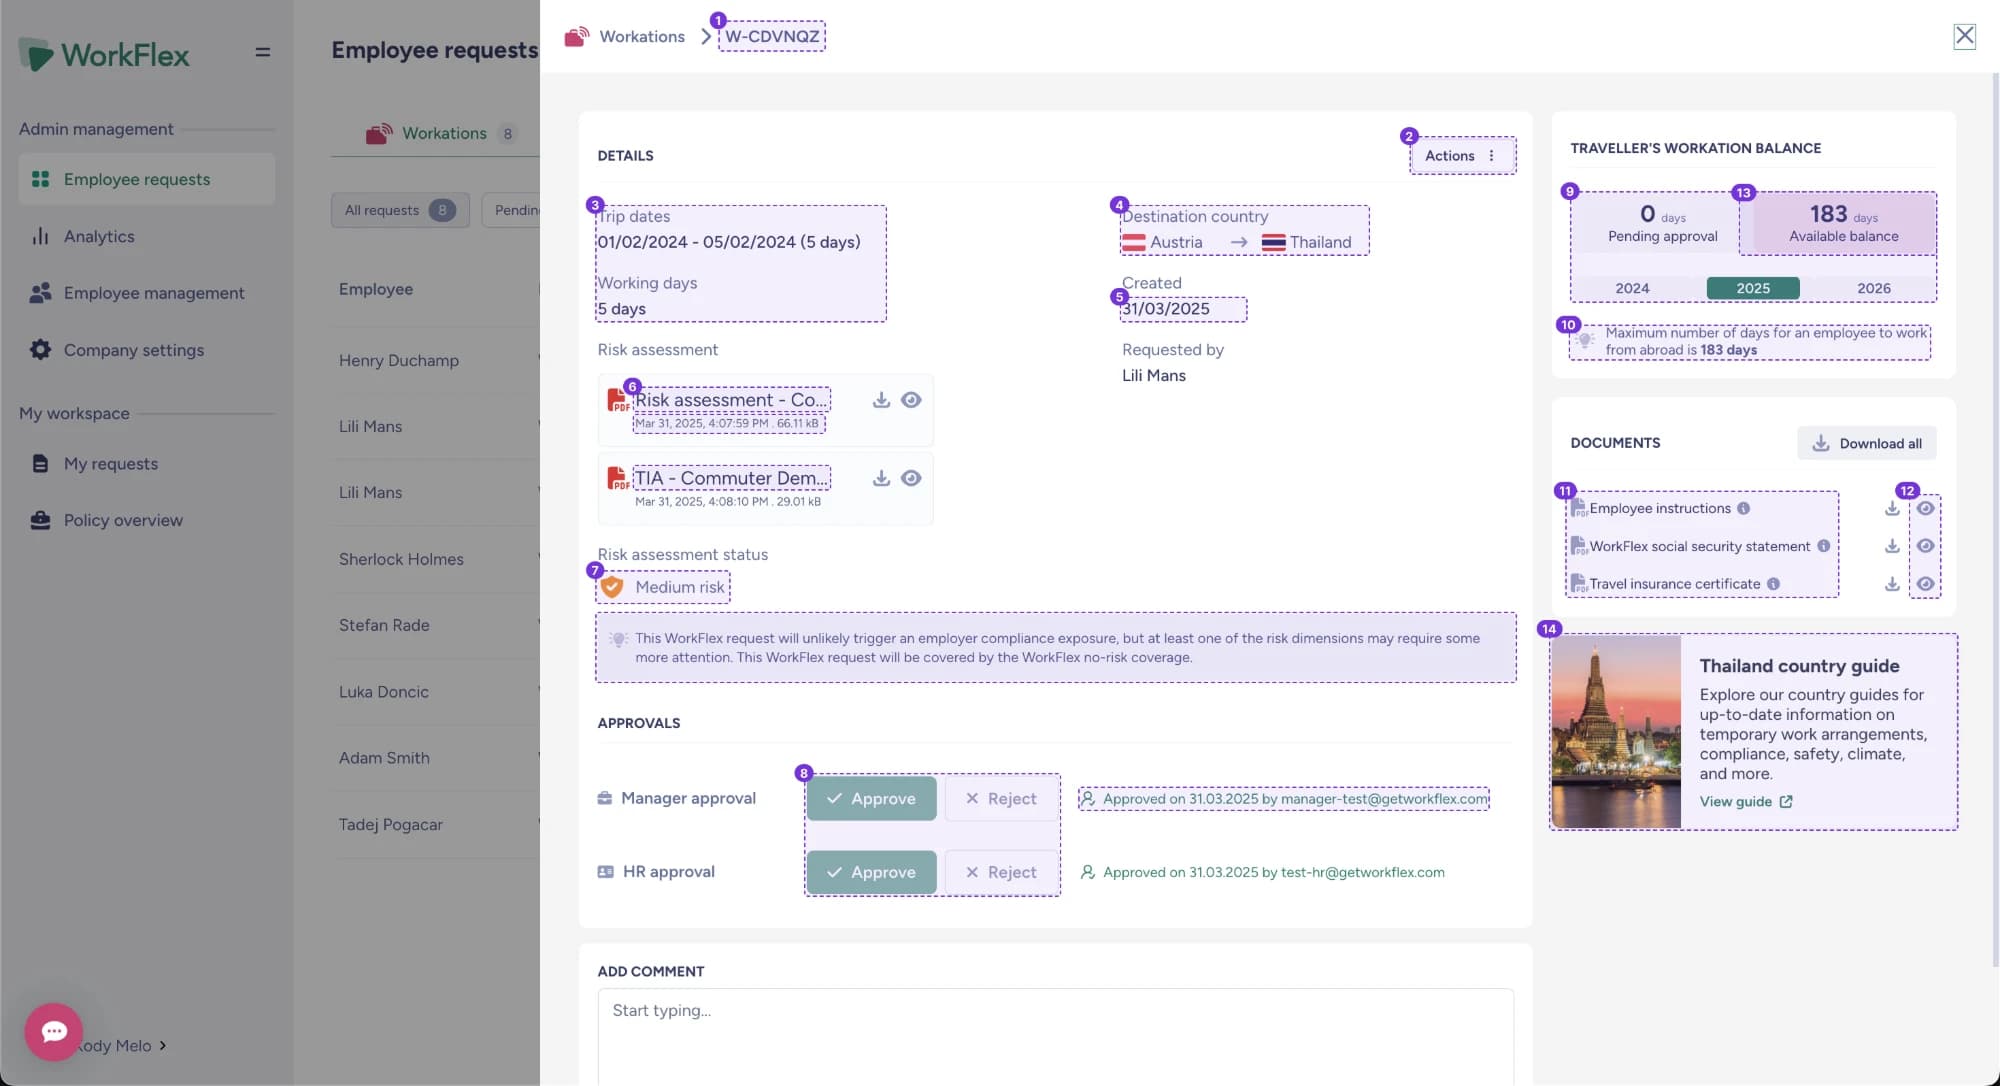Select the 2024 year tab

(x=1632, y=288)
